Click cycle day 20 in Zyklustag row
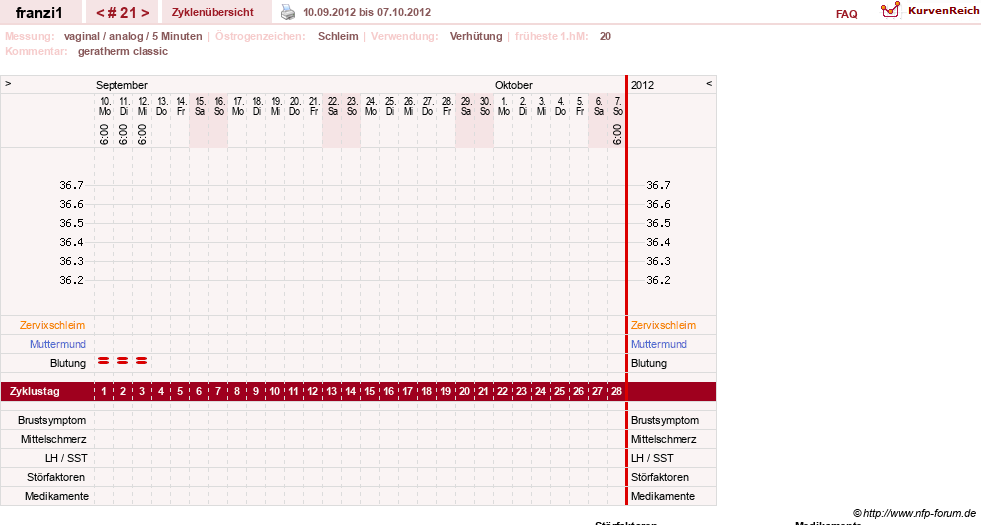The height and width of the screenshot is (525, 981). coord(464,391)
